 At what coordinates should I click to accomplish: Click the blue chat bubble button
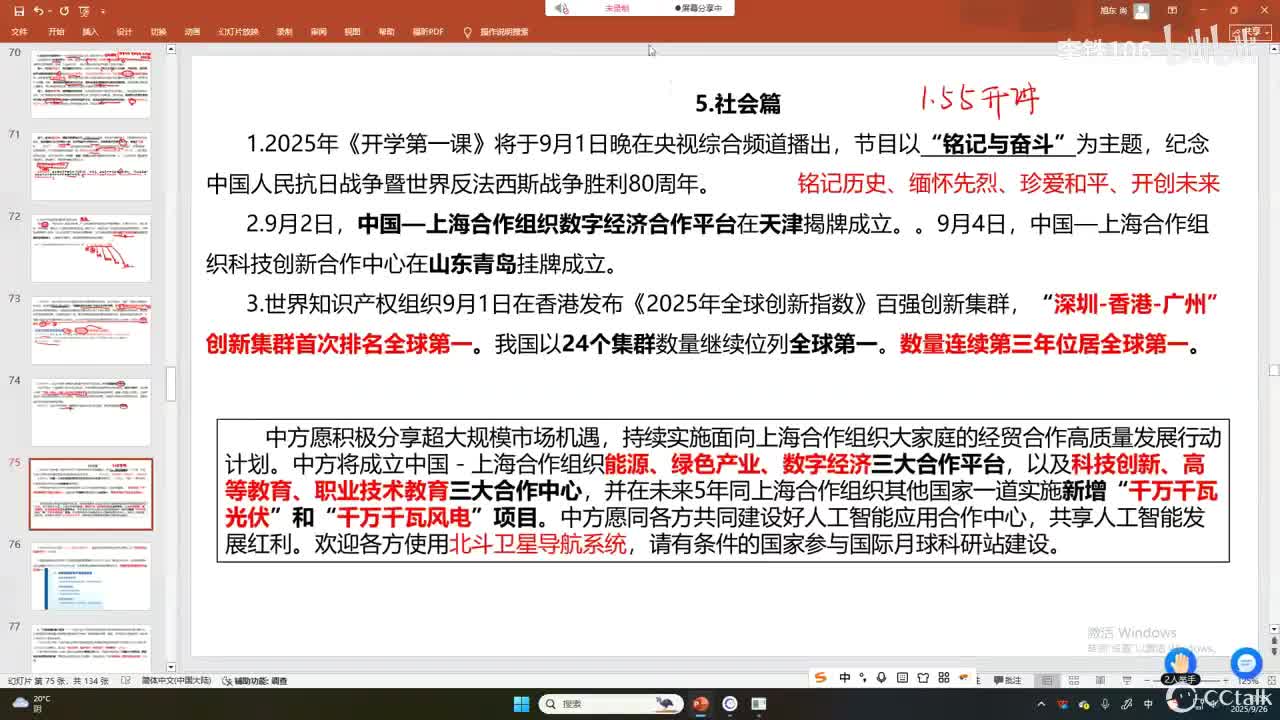click(1246, 662)
